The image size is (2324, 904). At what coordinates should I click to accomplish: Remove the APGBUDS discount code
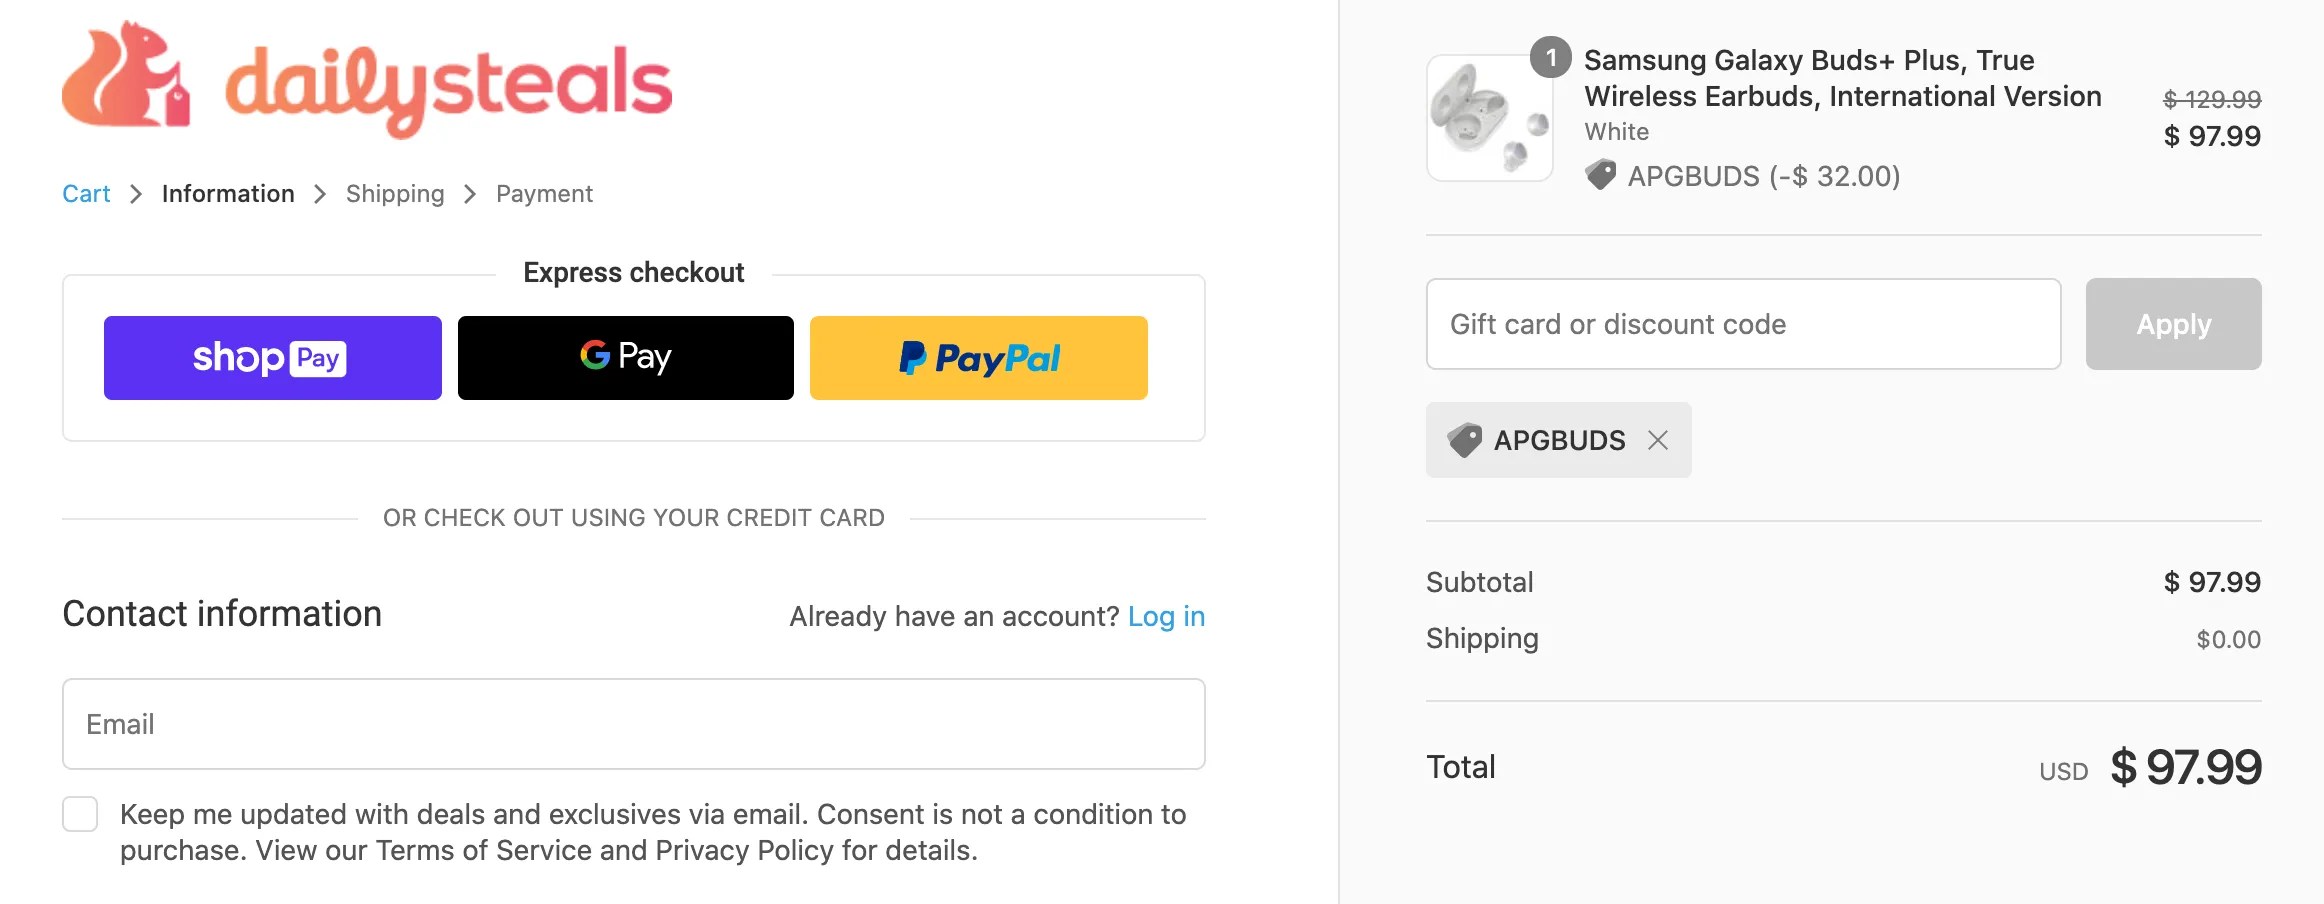1657,440
